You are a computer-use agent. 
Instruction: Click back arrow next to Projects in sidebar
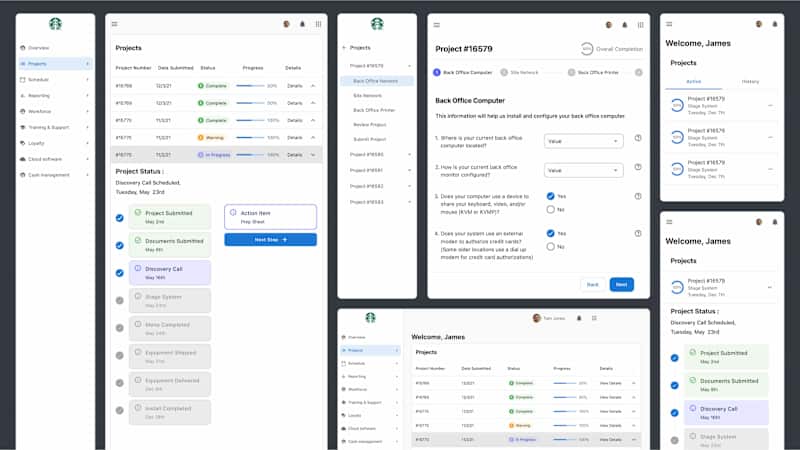coord(344,47)
